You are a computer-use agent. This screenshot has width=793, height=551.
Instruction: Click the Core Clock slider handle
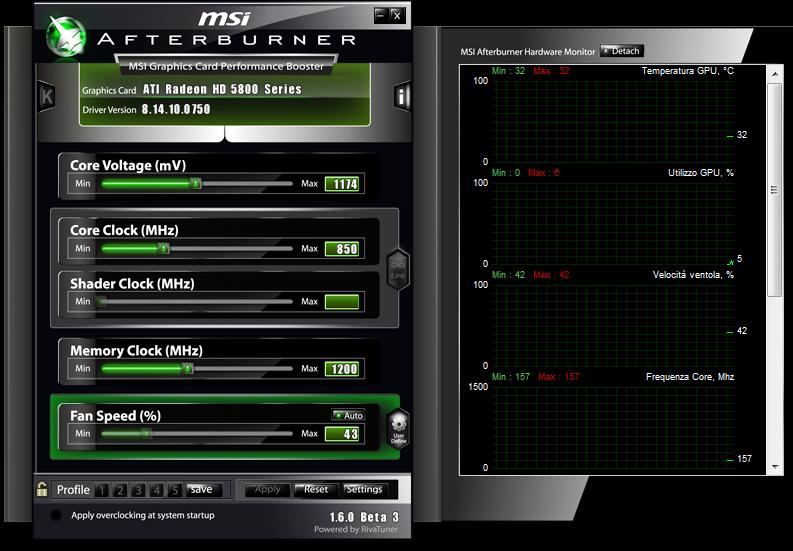[163, 248]
